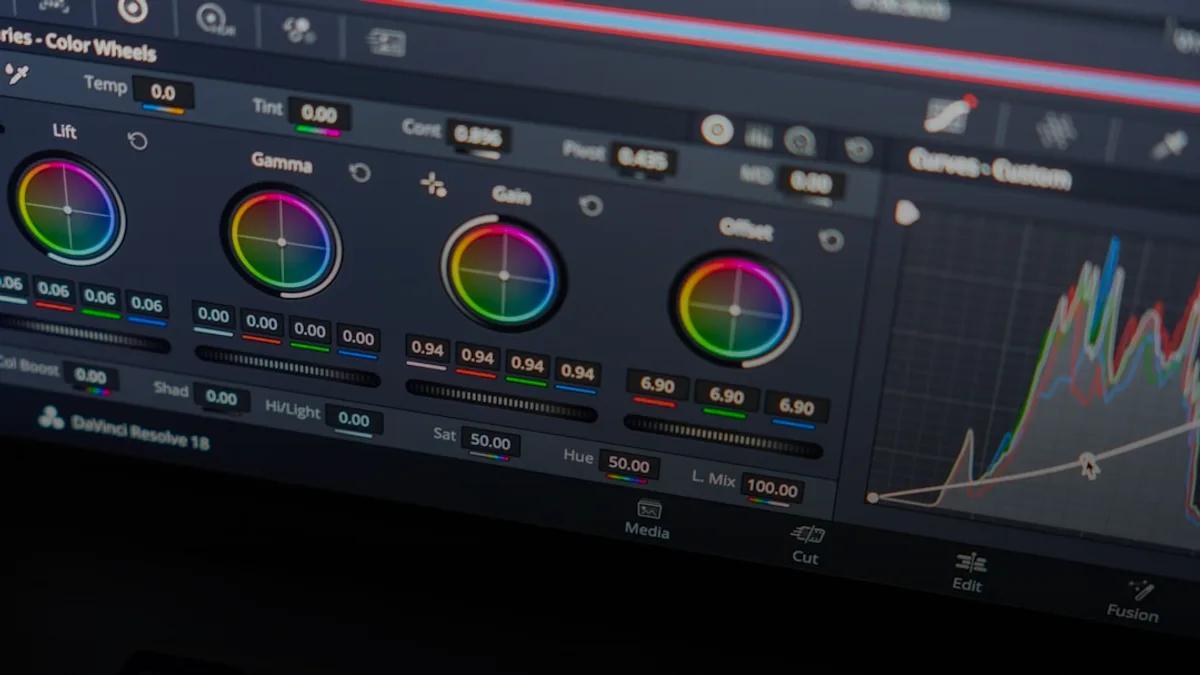The width and height of the screenshot is (1200, 675).
Task: Select Lift red channel value 0.06
Action: click(x=54, y=290)
